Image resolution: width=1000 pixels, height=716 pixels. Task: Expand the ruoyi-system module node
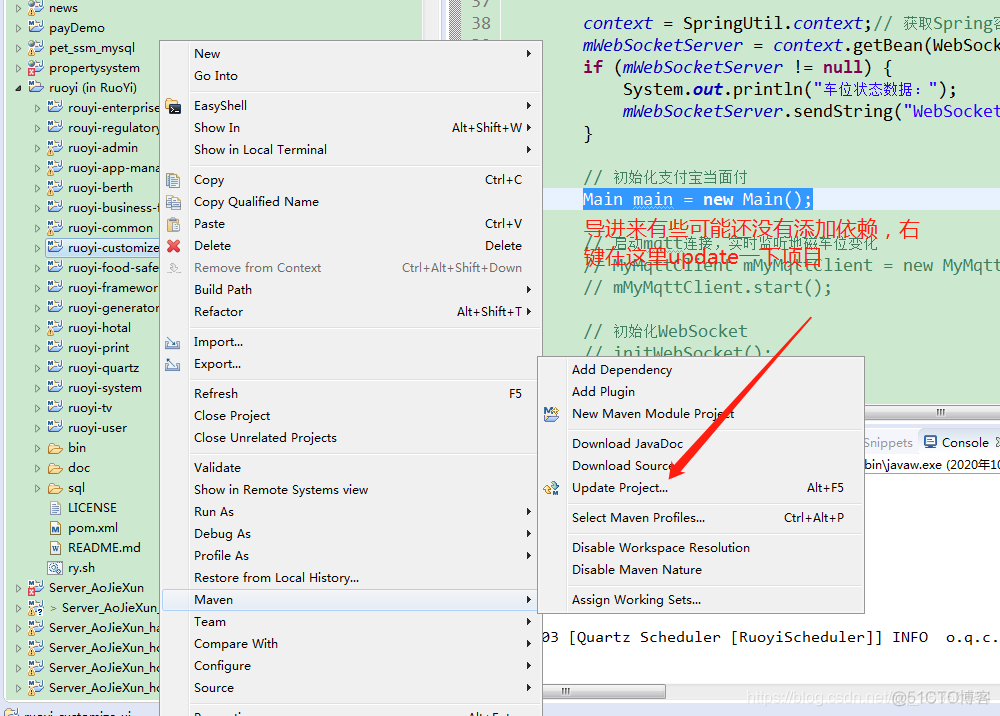coord(38,388)
